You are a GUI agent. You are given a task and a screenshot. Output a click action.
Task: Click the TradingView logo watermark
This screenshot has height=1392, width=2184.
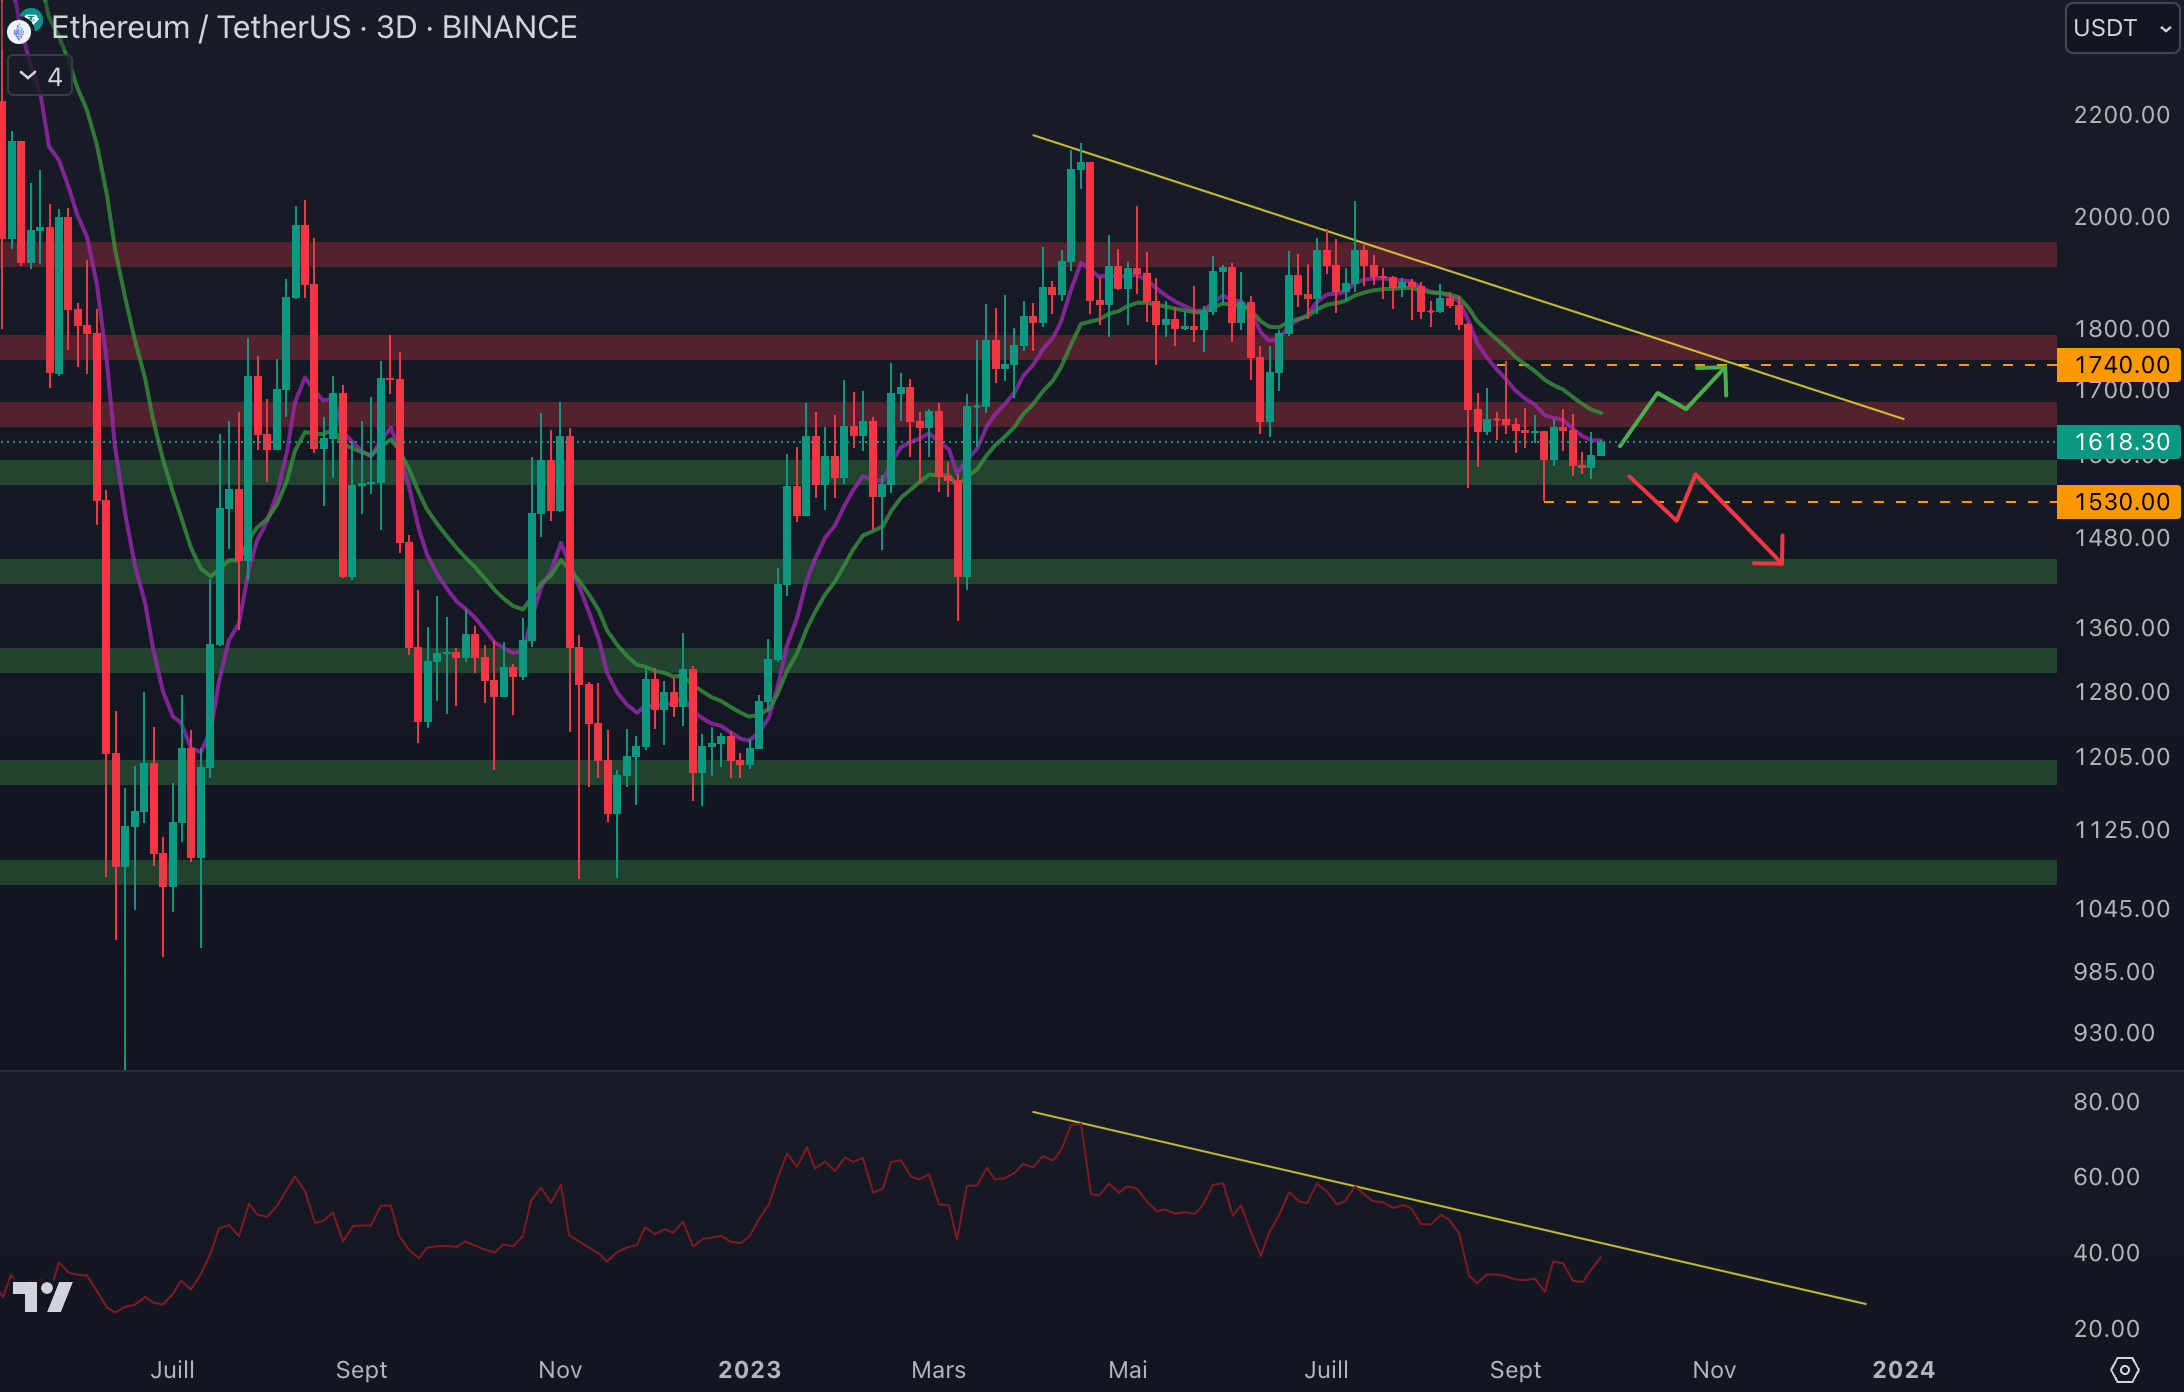click(42, 1297)
